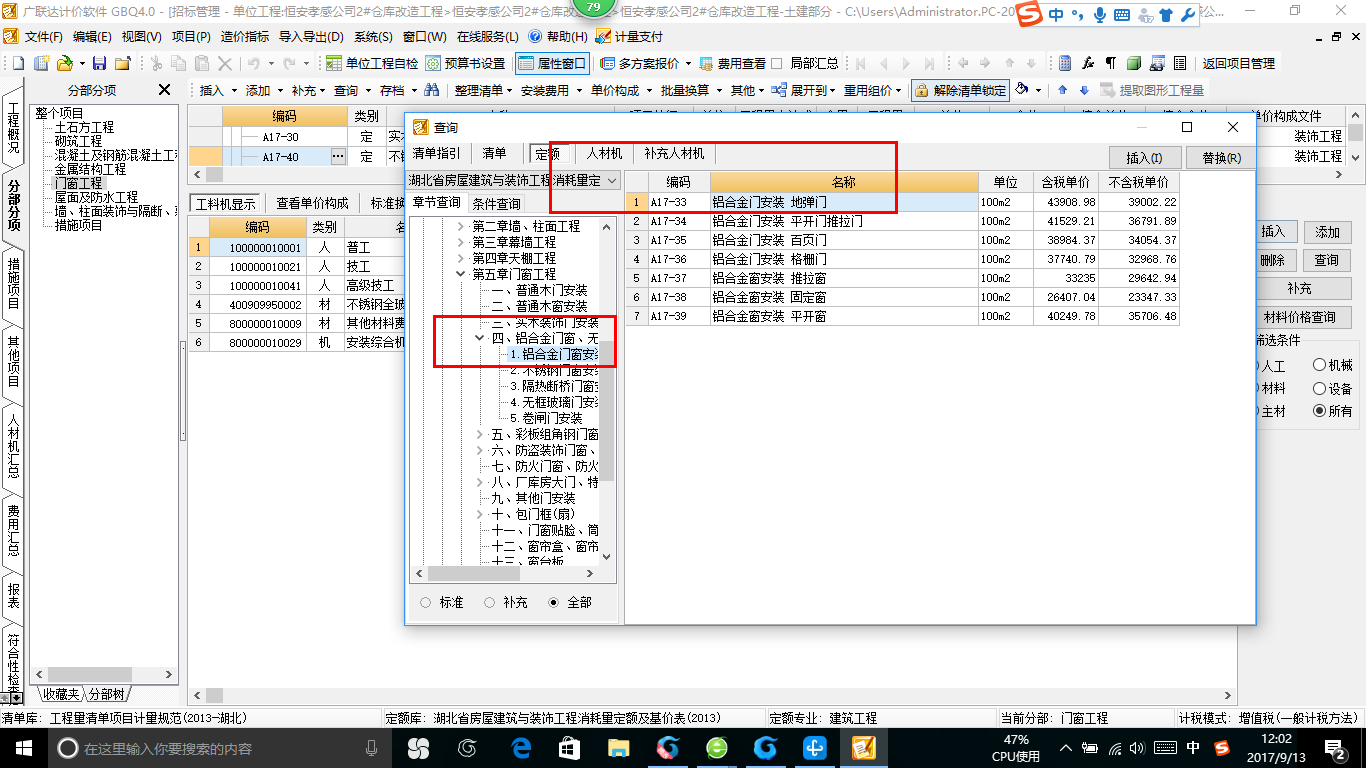The height and width of the screenshot is (768, 1366).
Task: Click the 替换(R) button in dialog
Action: coord(1221,158)
